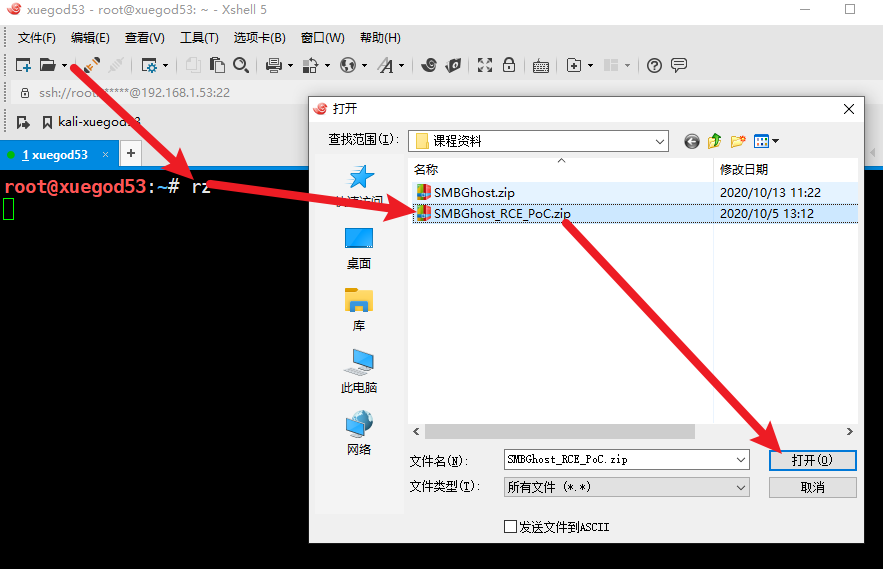
Task: Open session properties gear icon
Action: [x=149, y=65]
